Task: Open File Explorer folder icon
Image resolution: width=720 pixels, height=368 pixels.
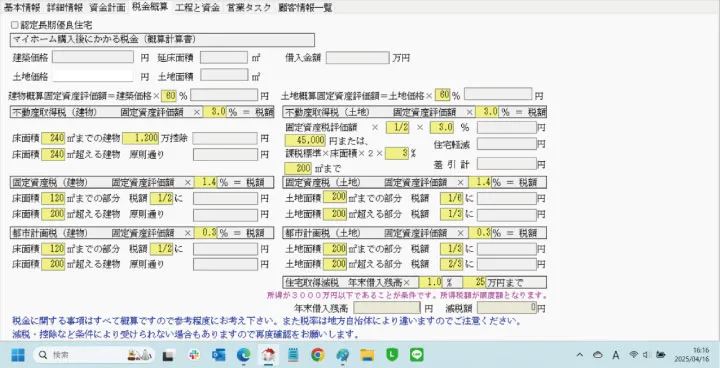Action: 367,355
